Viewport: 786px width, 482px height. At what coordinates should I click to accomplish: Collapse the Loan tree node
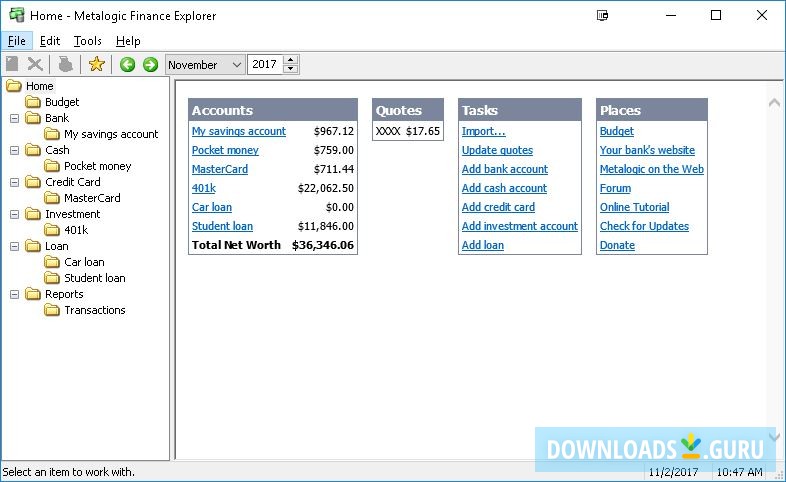click(x=15, y=246)
